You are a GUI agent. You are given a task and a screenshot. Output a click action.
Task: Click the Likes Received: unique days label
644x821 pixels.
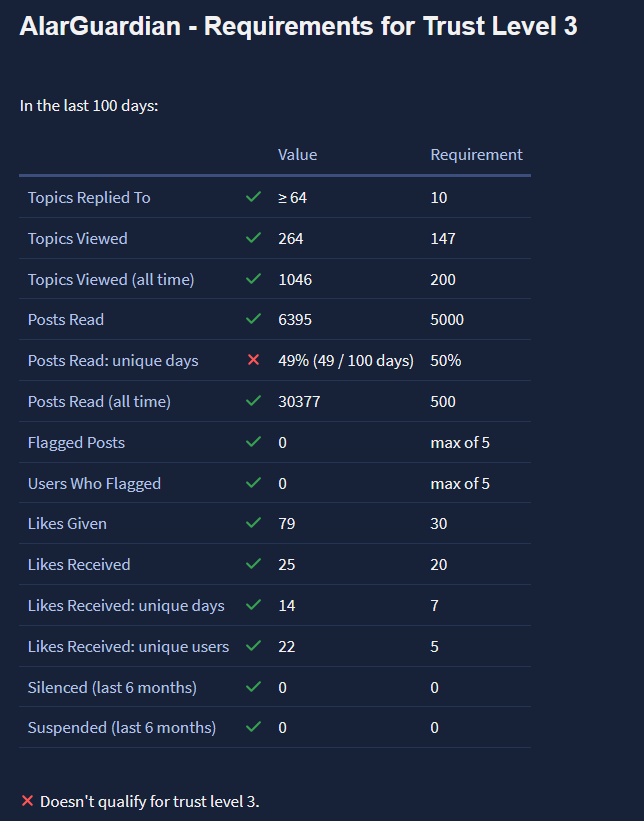(126, 606)
